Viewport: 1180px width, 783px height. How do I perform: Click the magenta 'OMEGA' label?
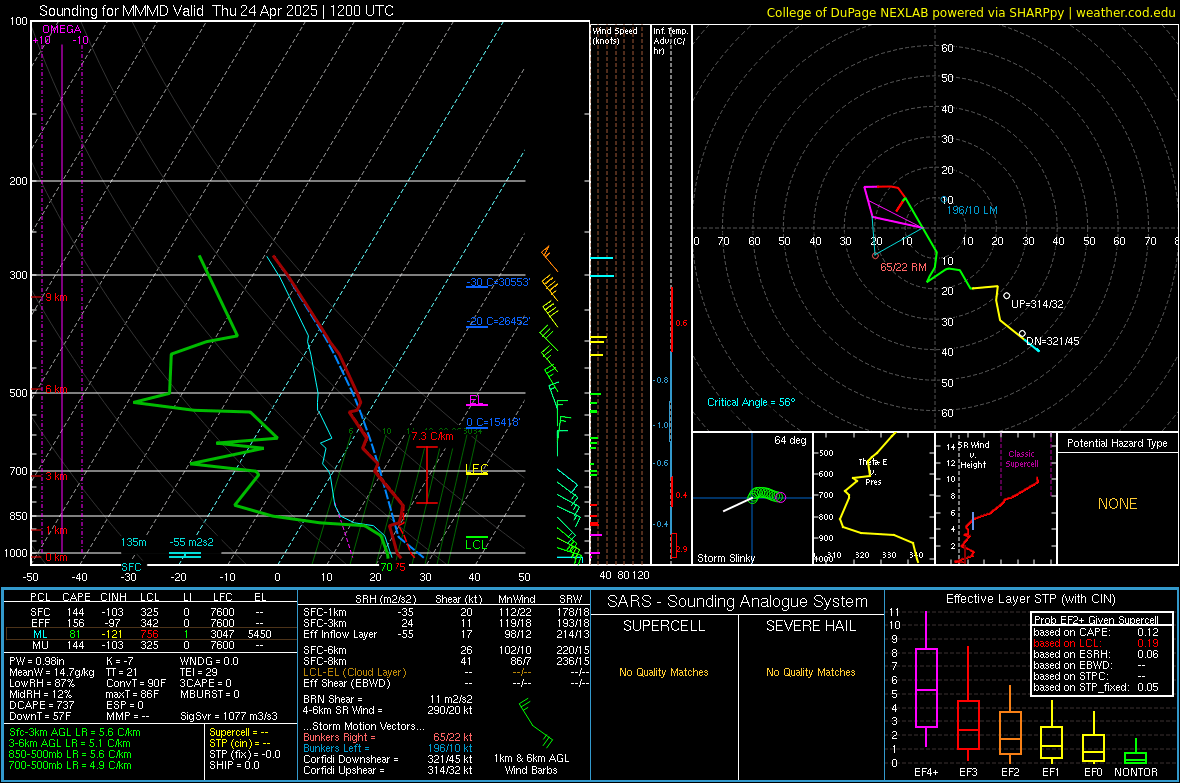coord(62,29)
